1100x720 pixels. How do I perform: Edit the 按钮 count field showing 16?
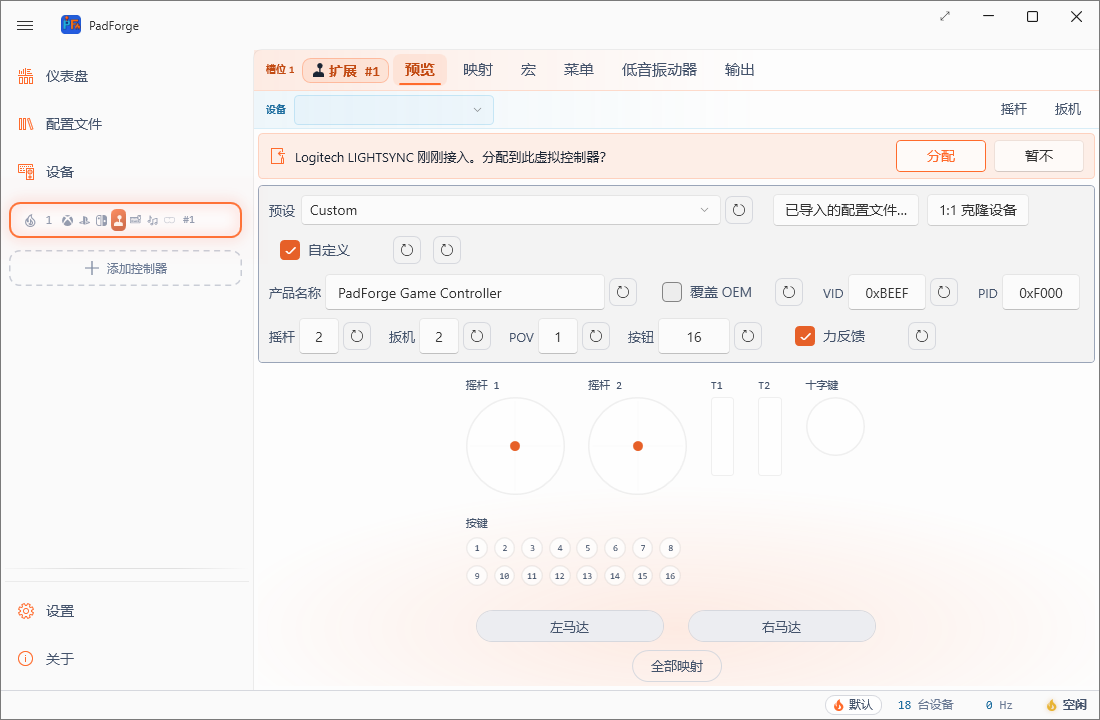pyautogui.click(x=694, y=337)
